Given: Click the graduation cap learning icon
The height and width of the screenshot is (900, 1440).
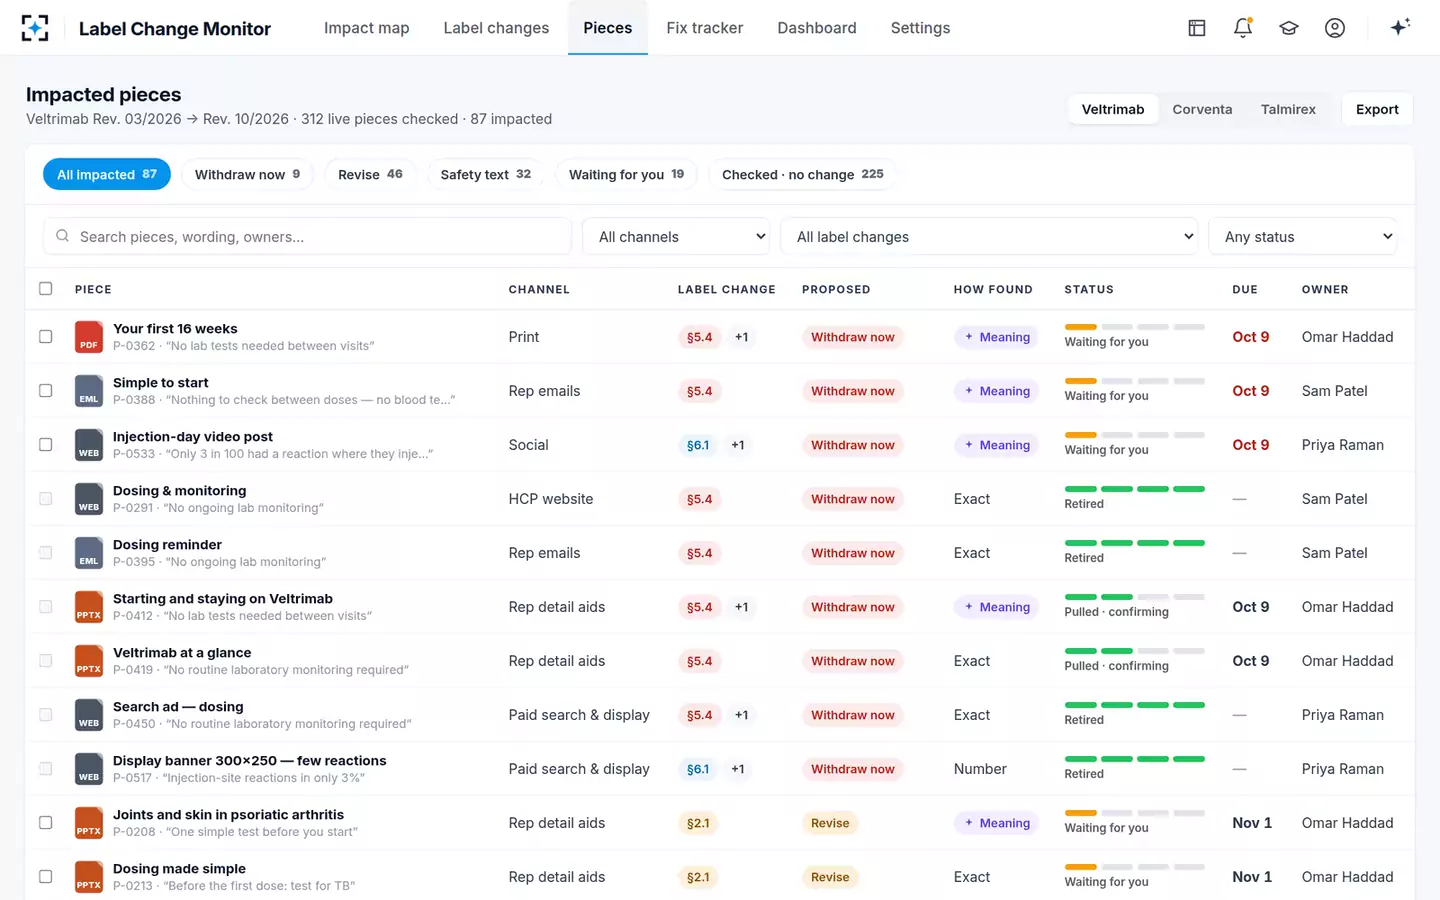Looking at the screenshot, I should pos(1289,28).
